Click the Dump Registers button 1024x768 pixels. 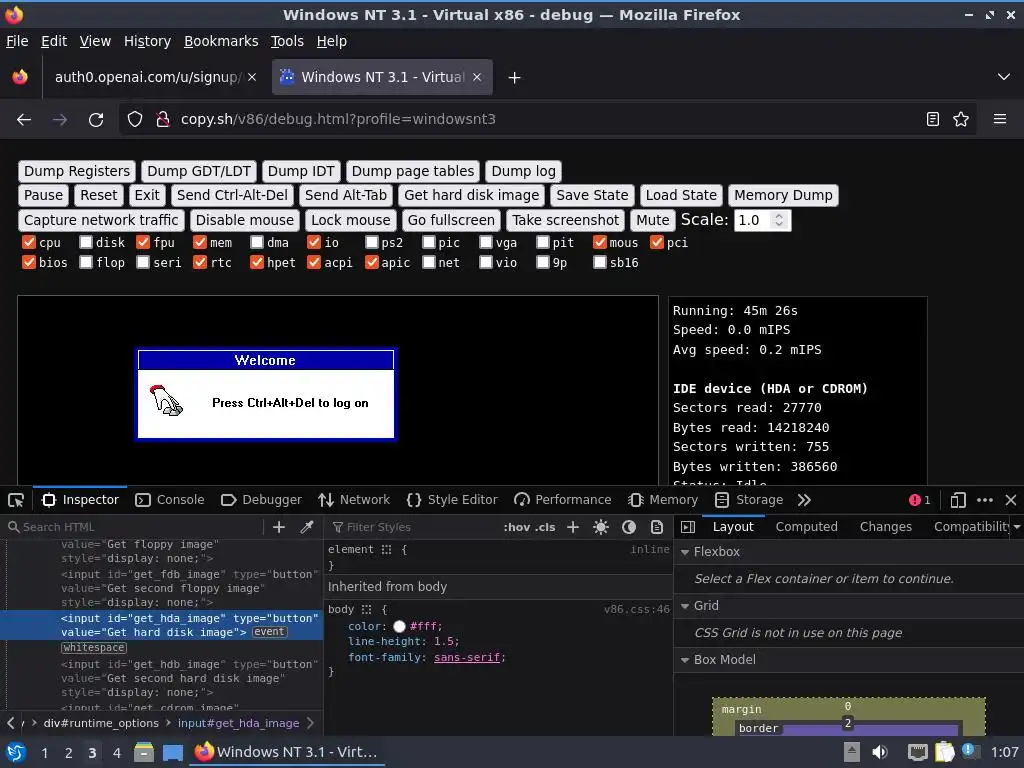pos(77,172)
